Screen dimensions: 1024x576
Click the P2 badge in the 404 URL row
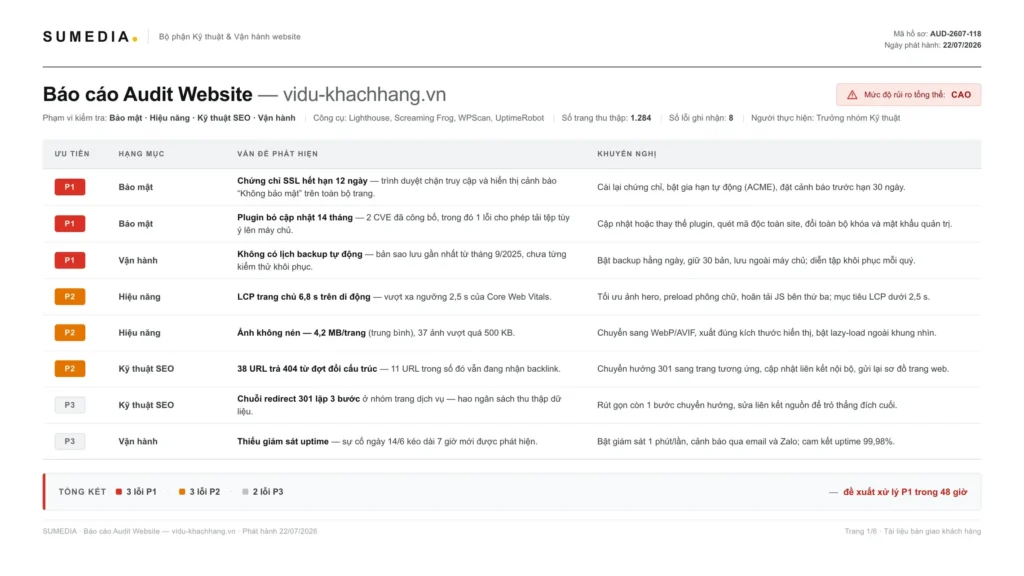(x=70, y=368)
